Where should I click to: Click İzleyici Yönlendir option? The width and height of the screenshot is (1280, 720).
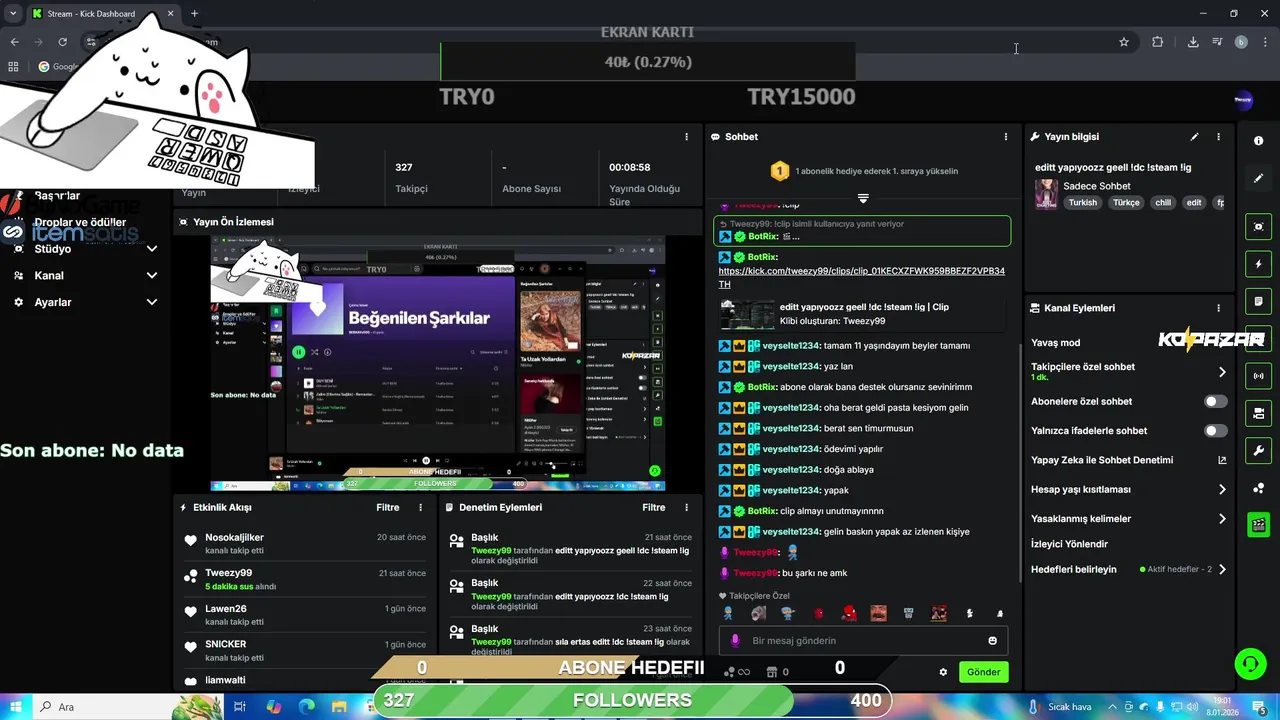coord(1069,544)
